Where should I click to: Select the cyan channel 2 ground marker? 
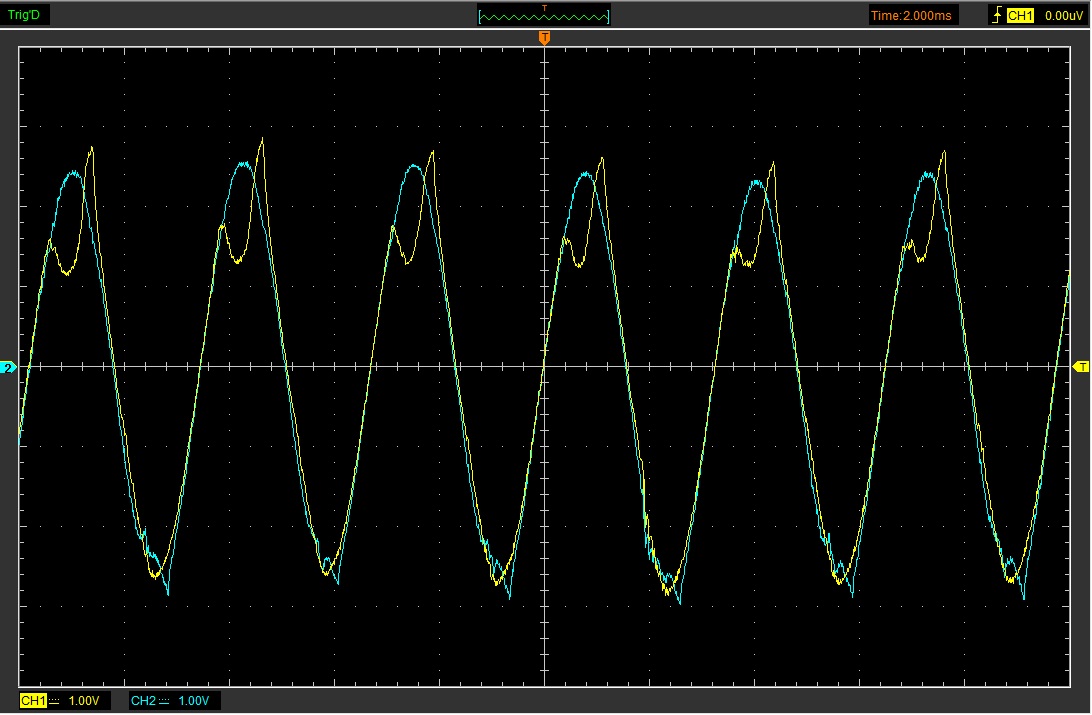tap(10, 368)
